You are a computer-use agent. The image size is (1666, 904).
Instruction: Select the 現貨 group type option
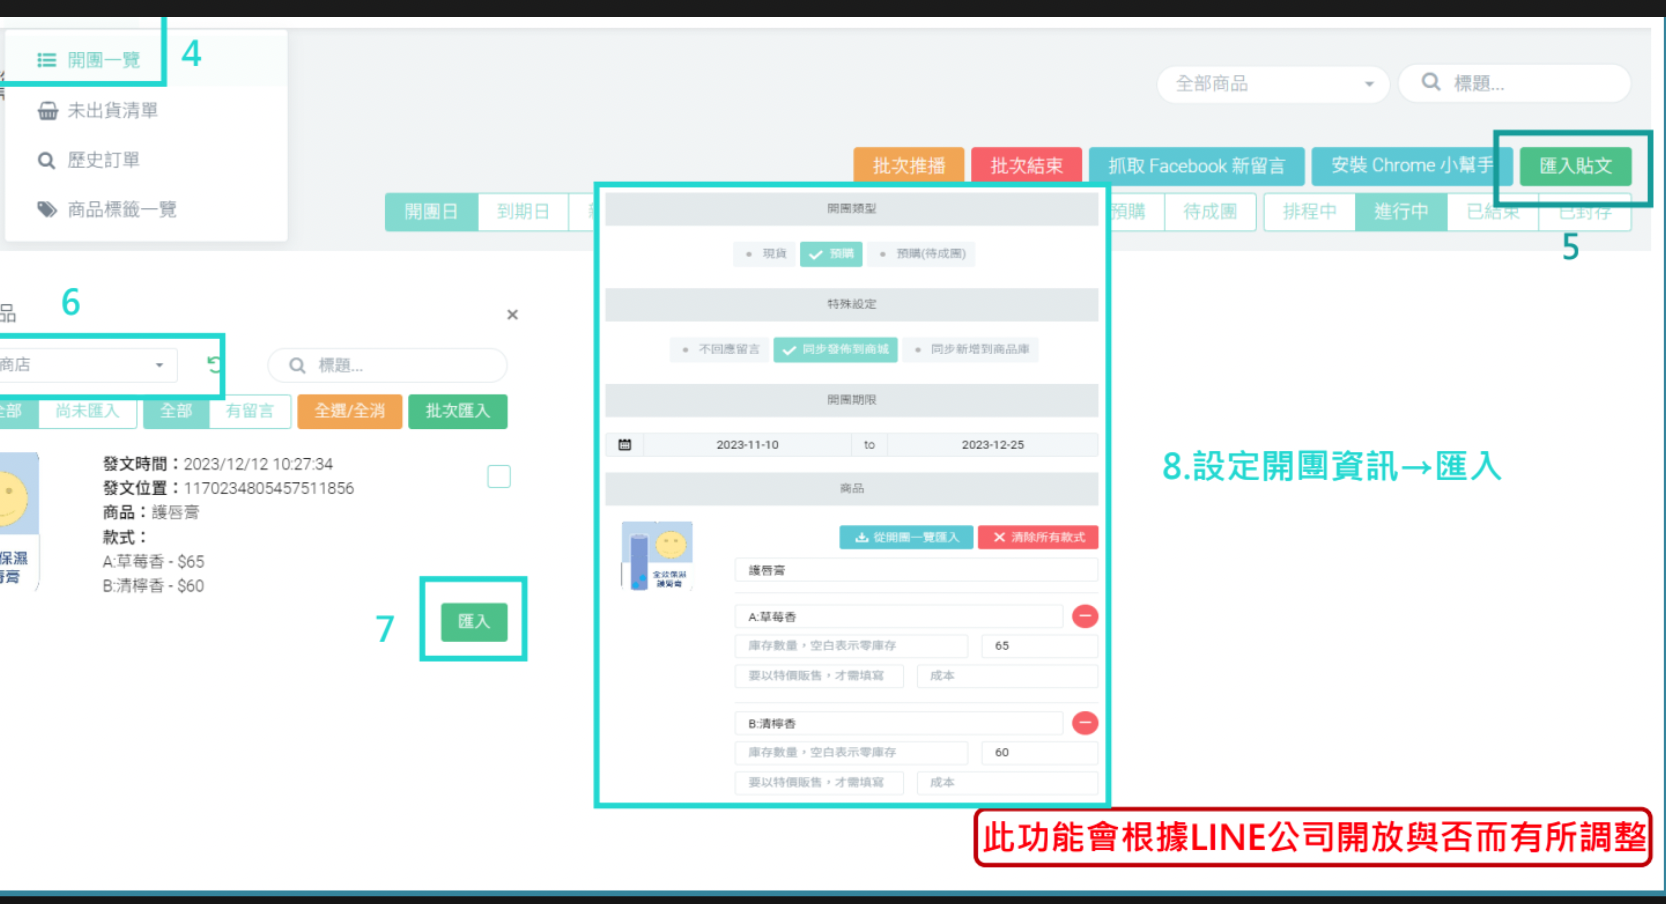click(765, 254)
